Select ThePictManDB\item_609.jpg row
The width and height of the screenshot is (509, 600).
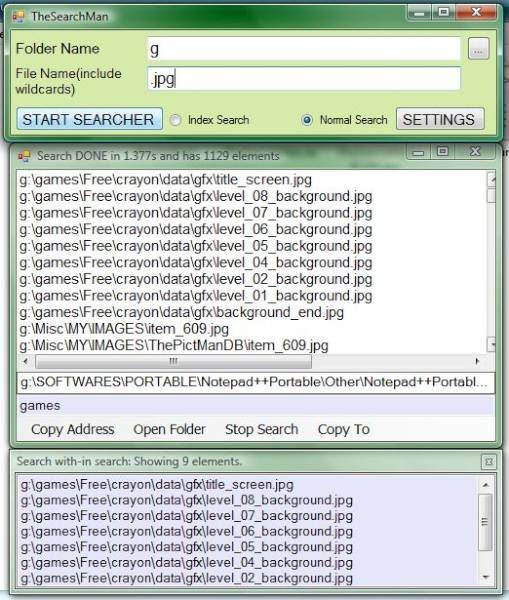[174, 346]
